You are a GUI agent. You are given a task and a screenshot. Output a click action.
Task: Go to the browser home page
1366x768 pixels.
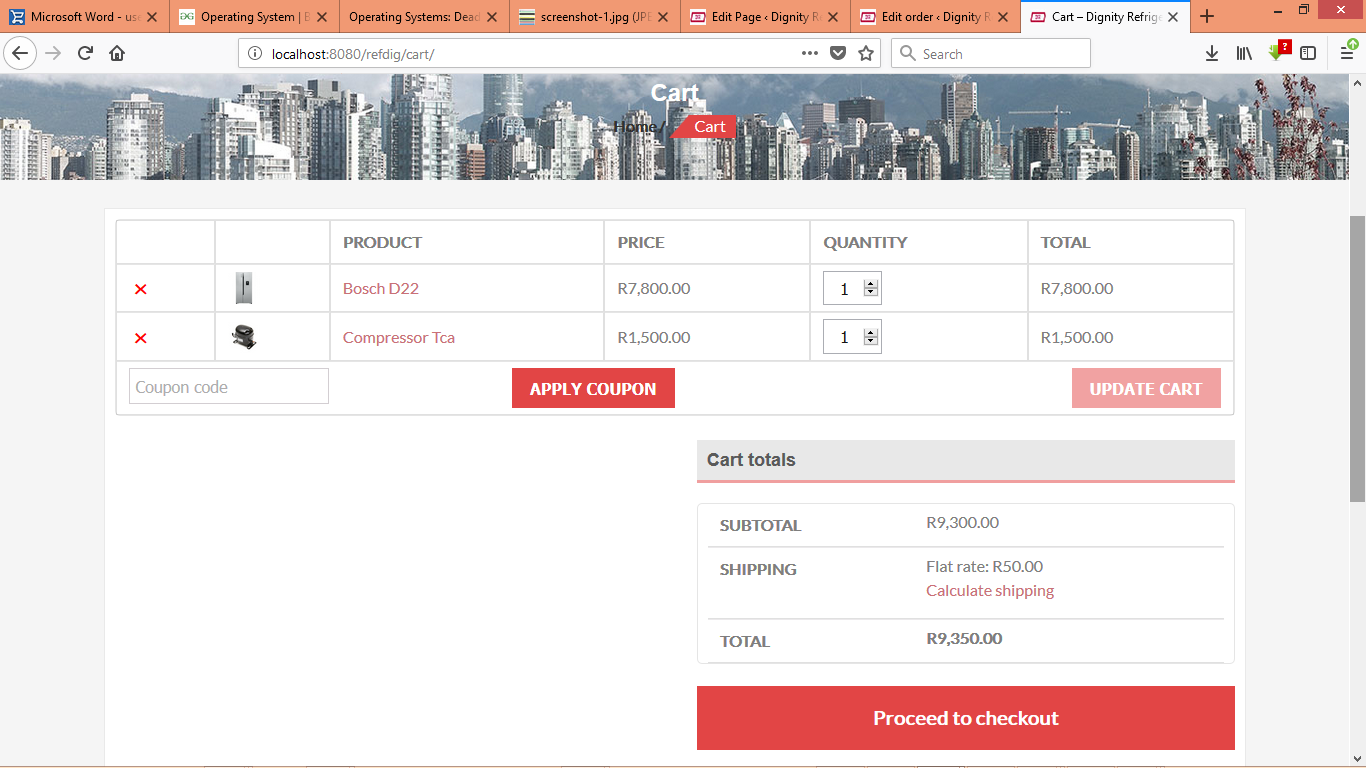[117, 53]
